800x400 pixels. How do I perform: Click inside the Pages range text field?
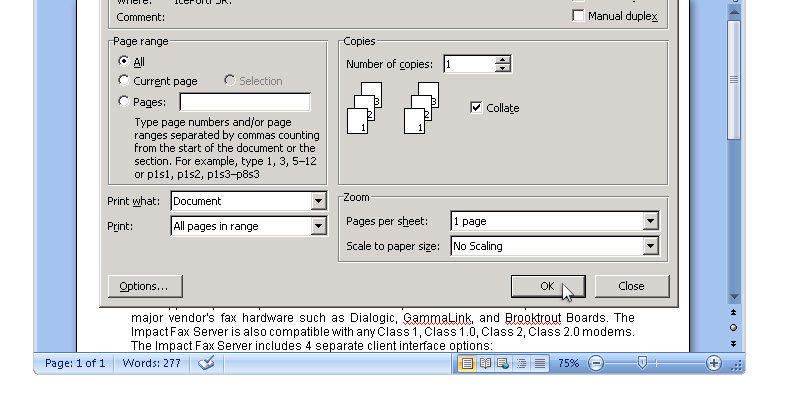point(245,102)
